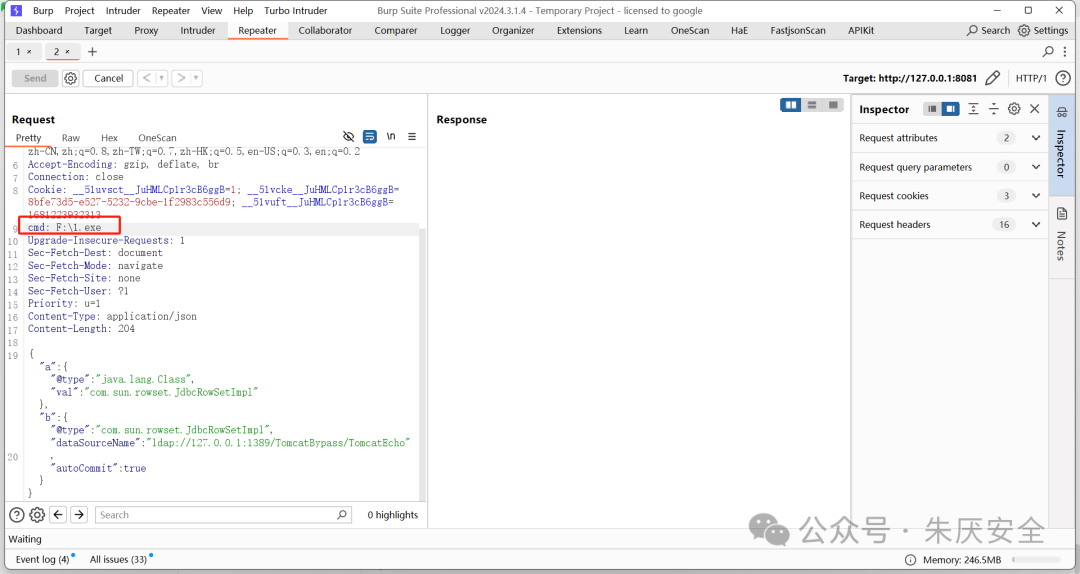Viewport: 1080px width, 574px height.
Task: Open Settings from top right
Action: pyautogui.click(x=1043, y=30)
